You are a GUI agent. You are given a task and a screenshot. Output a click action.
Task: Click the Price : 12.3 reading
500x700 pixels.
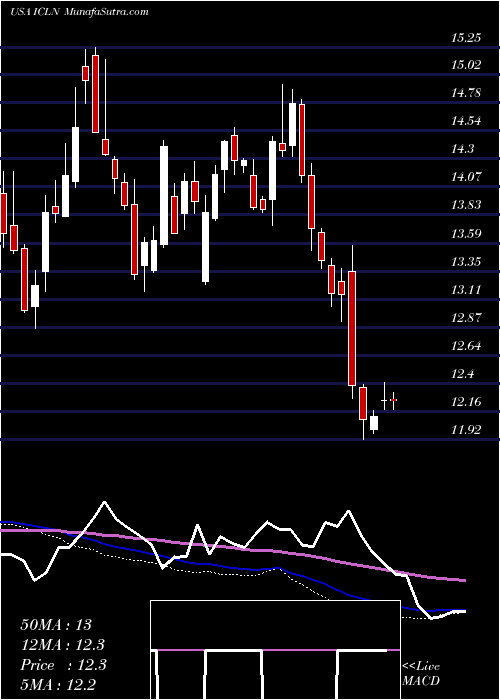point(62,665)
